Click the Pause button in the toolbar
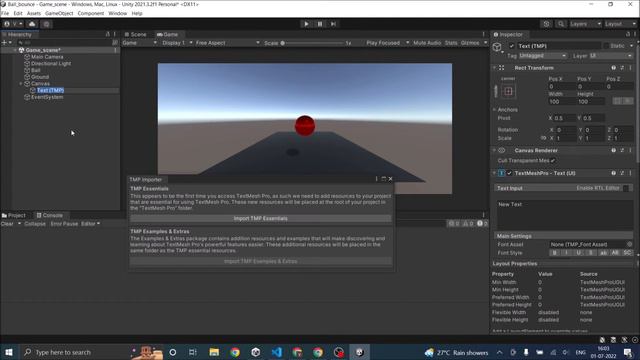640x360 pixels. 320,24
